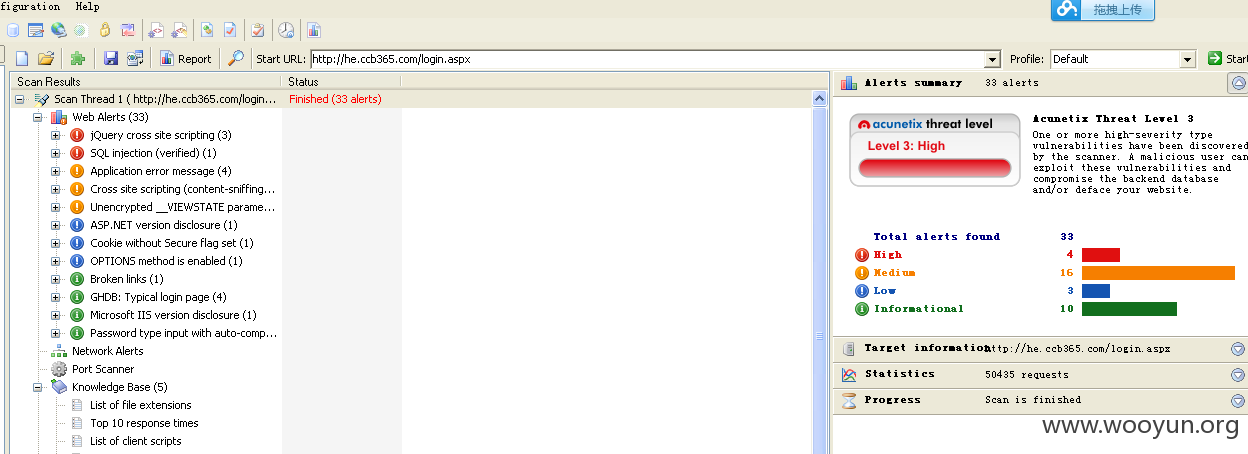The image size is (1248, 454).
Task: Open the Configuration menu
Action: 30,6
